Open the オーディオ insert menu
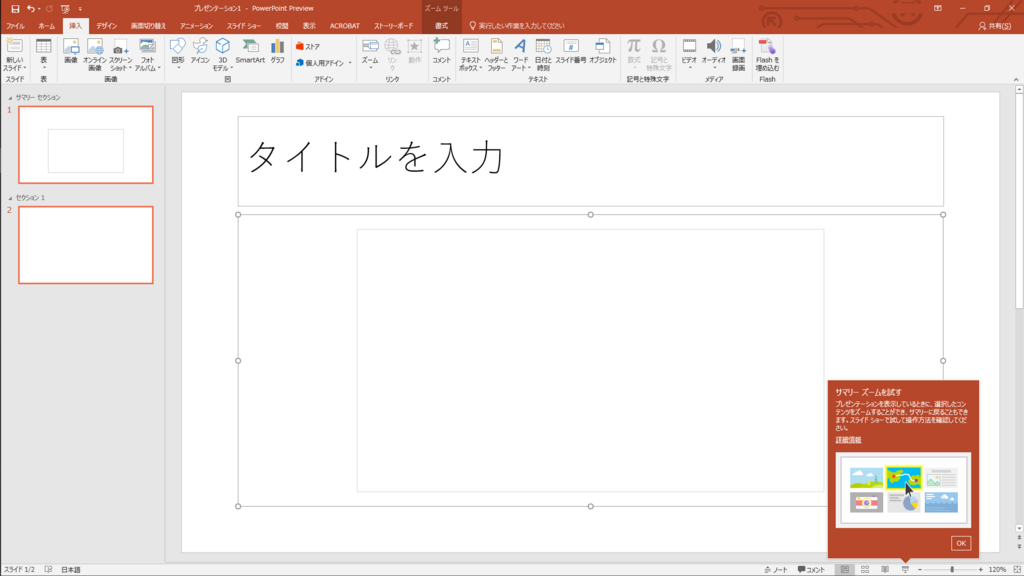1024x576 pixels. point(714,54)
